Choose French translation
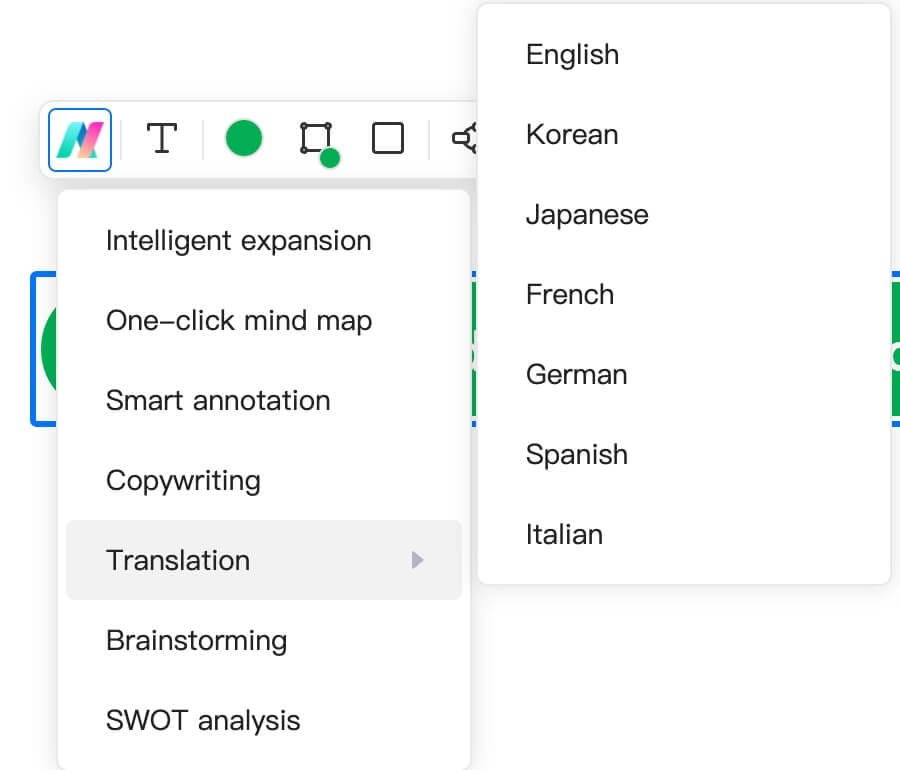900x770 pixels. click(570, 295)
